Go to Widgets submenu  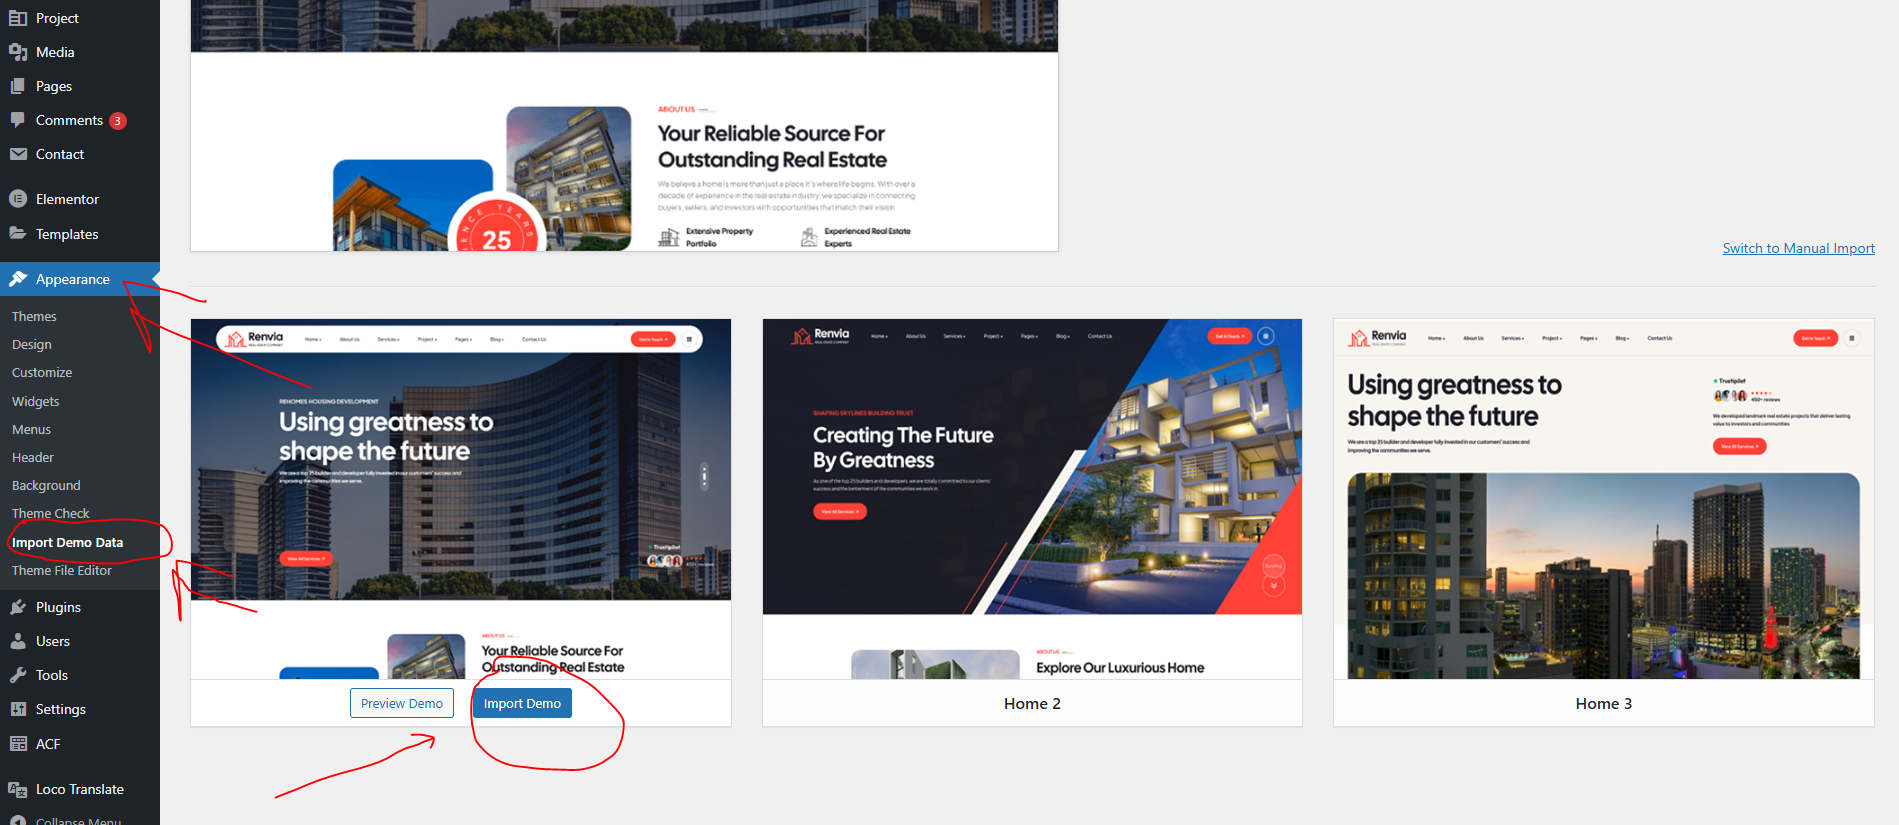[x=36, y=401]
